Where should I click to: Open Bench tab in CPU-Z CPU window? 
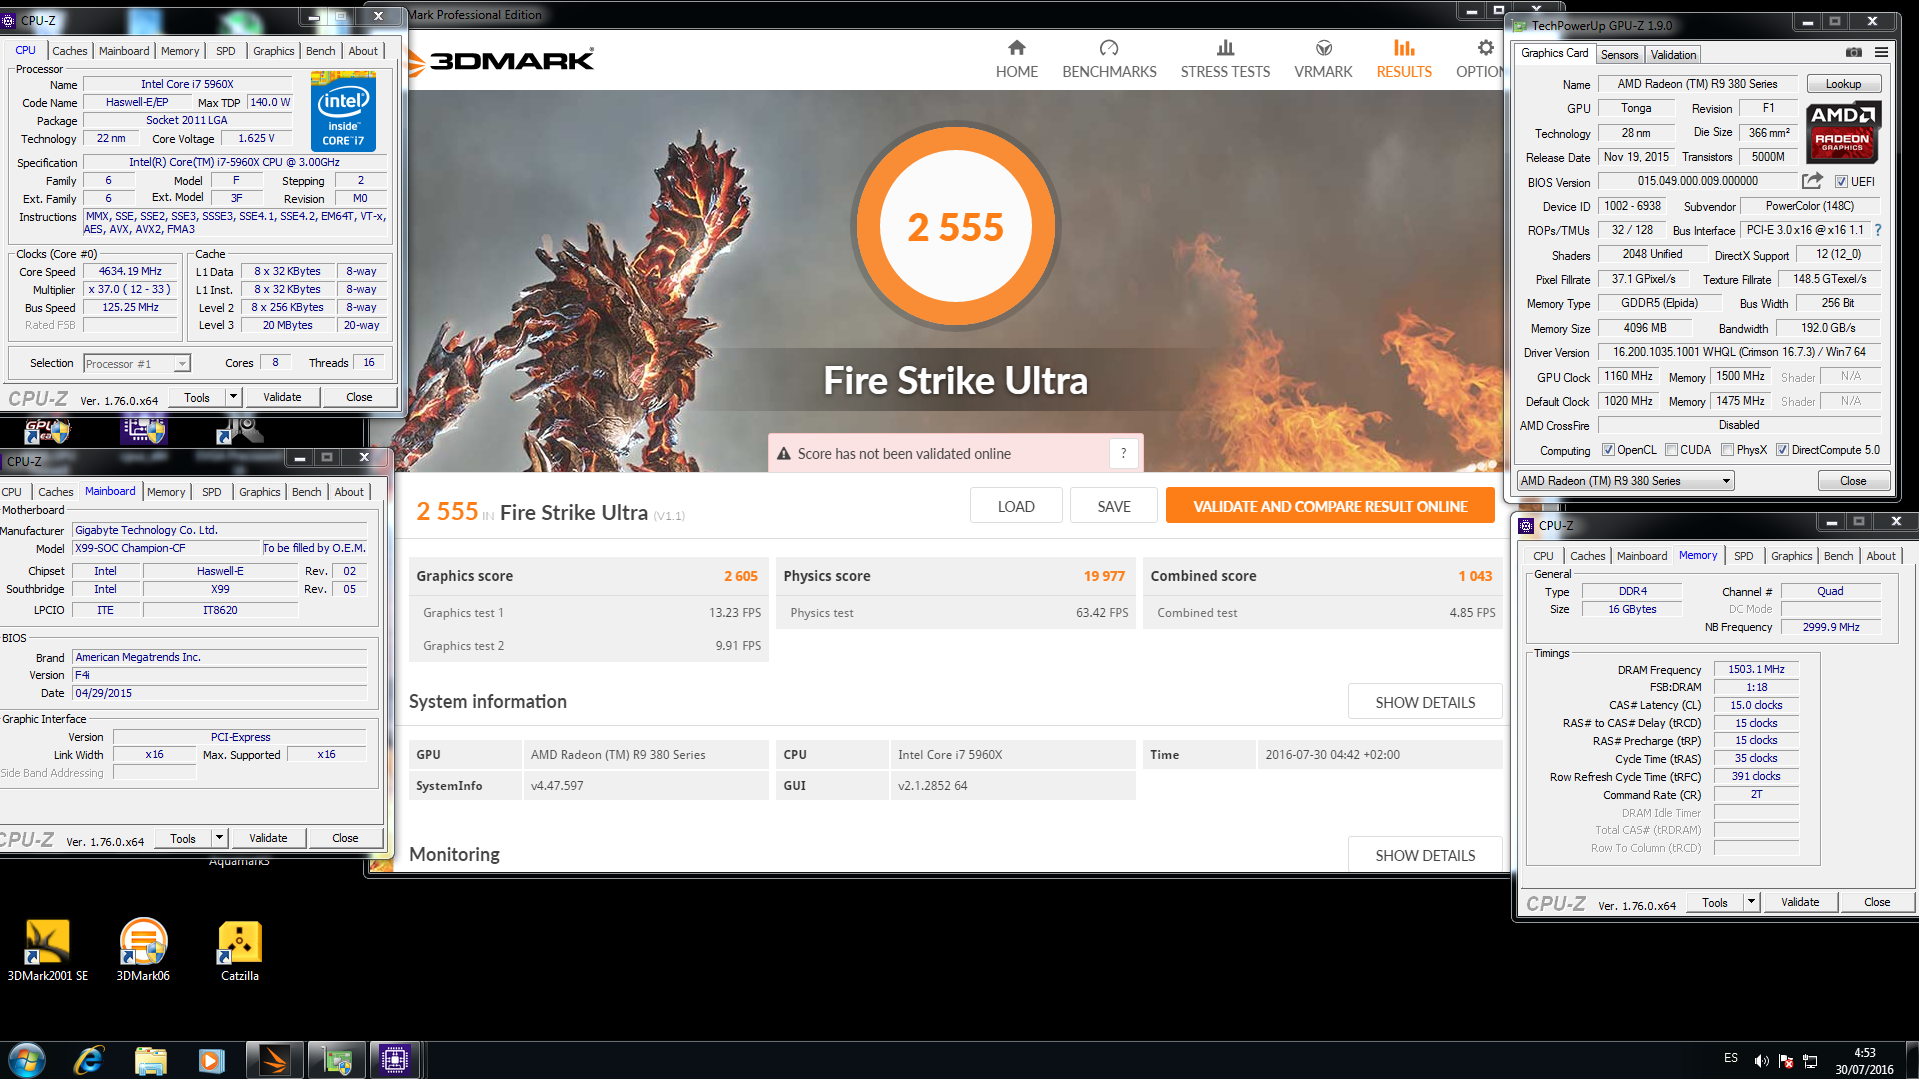(321, 51)
